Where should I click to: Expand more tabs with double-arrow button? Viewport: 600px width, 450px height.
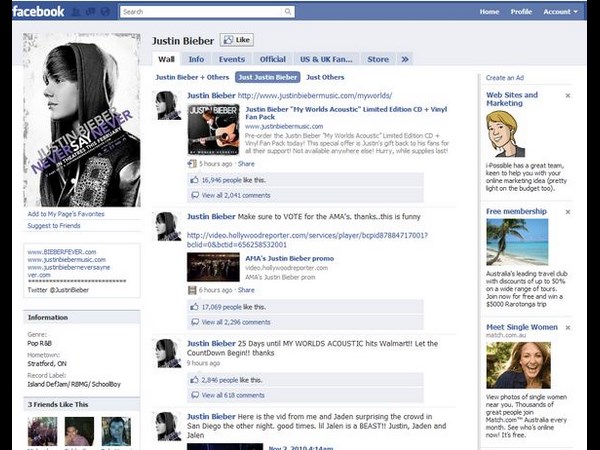pos(405,59)
